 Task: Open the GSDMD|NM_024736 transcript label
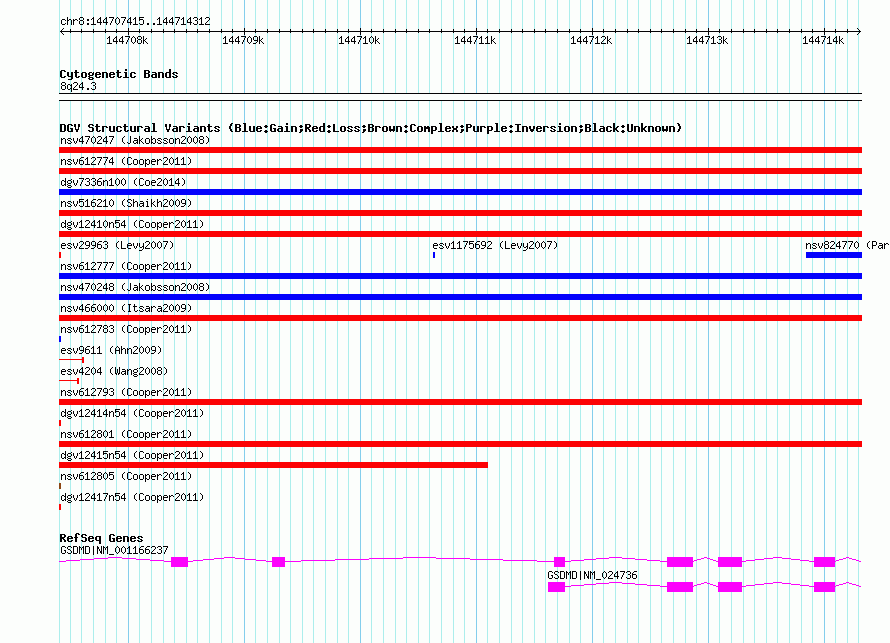point(592,575)
